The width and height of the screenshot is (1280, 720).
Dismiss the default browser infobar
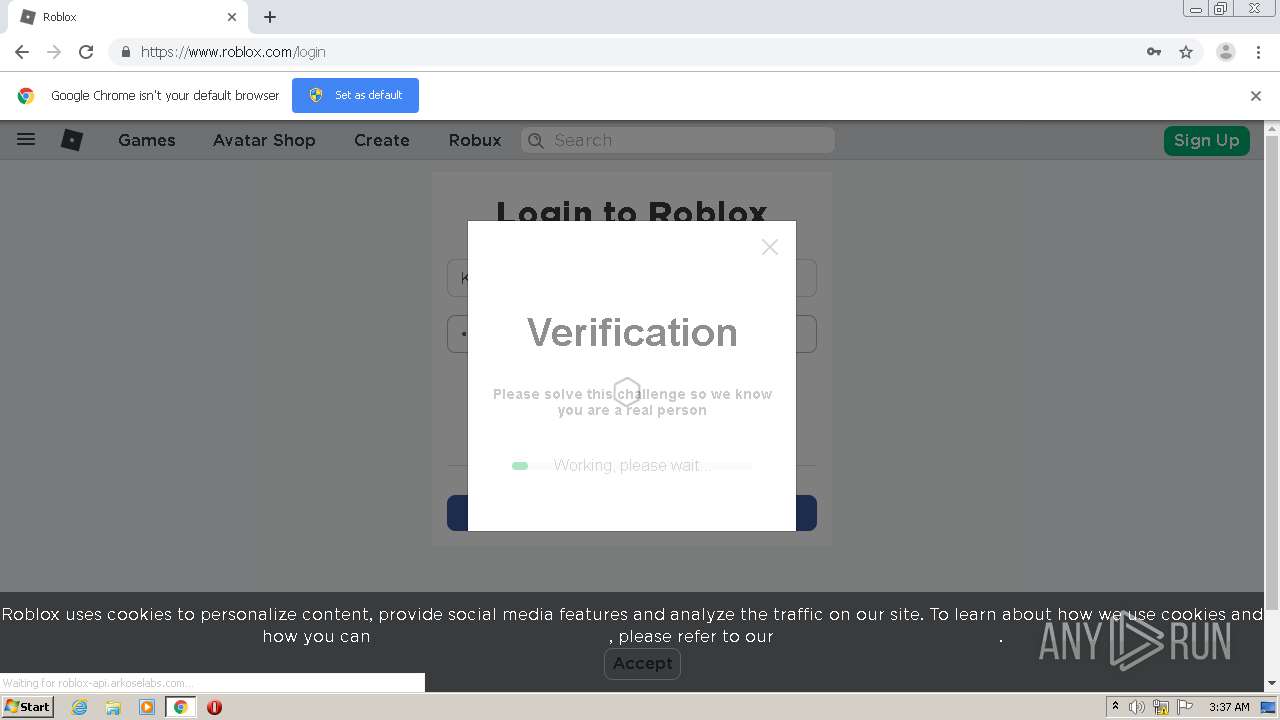point(1256,96)
